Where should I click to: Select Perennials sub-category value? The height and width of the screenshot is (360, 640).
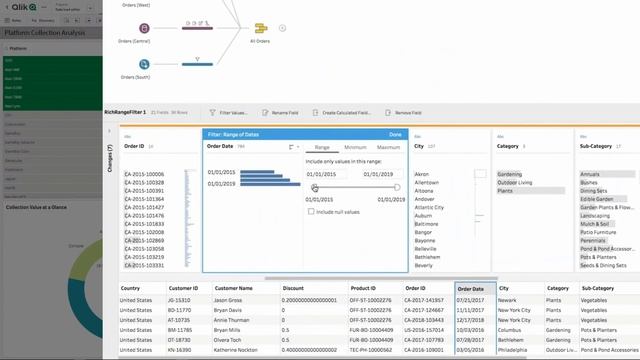[593, 240]
